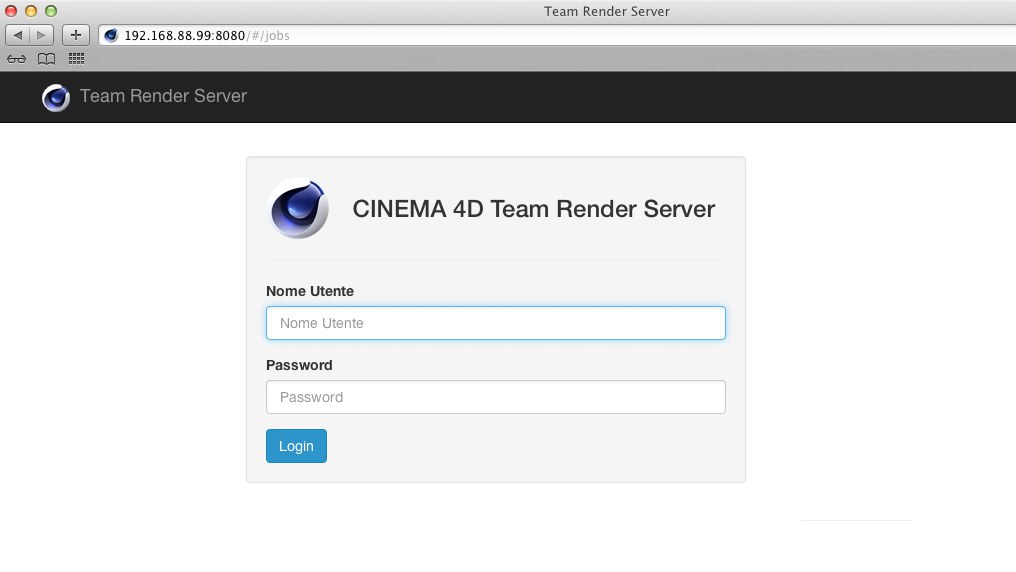This screenshot has height=572, width=1016.
Task: Open the Reading List glasses icon
Action: pyautogui.click(x=16, y=59)
